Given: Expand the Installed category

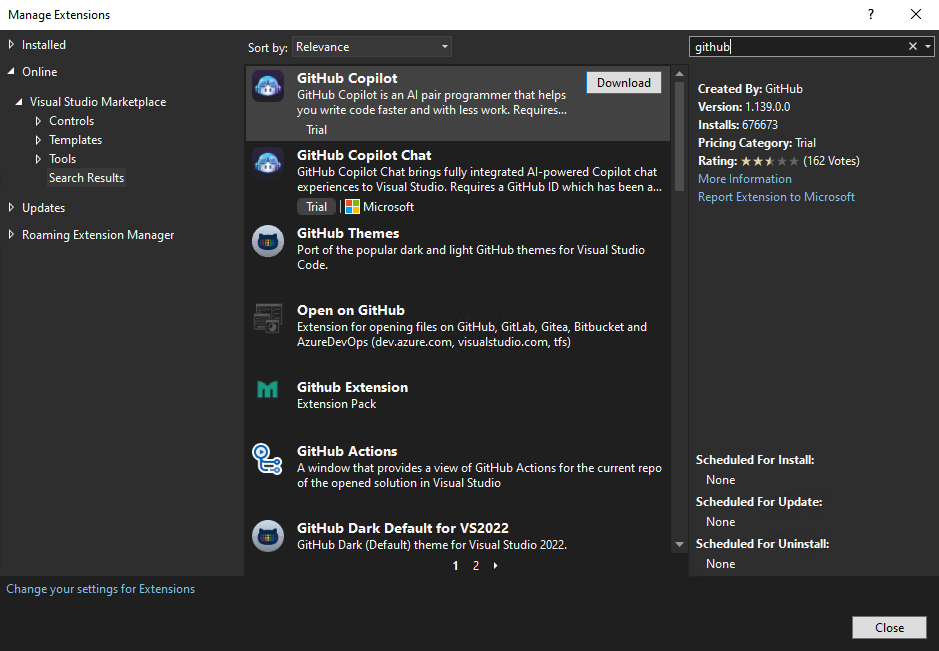Looking at the screenshot, I should pos(11,44).
